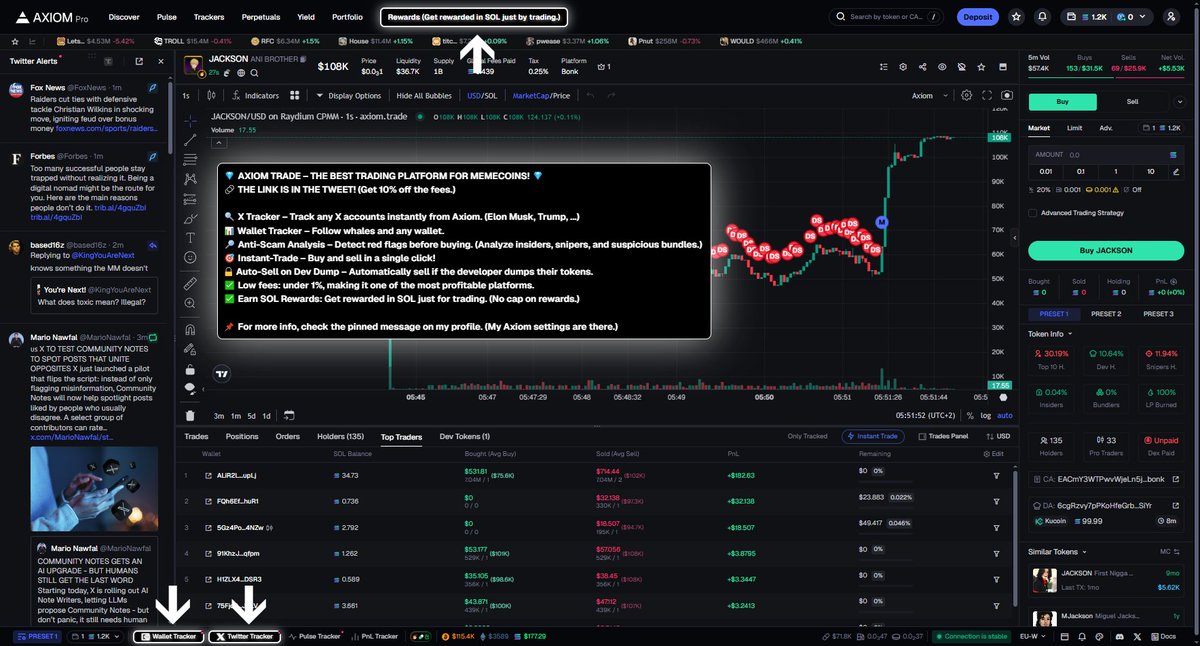Screen dimensions: 1200x646
Task: Open the emoji sticker tool
Action: (x=190, y=257)
